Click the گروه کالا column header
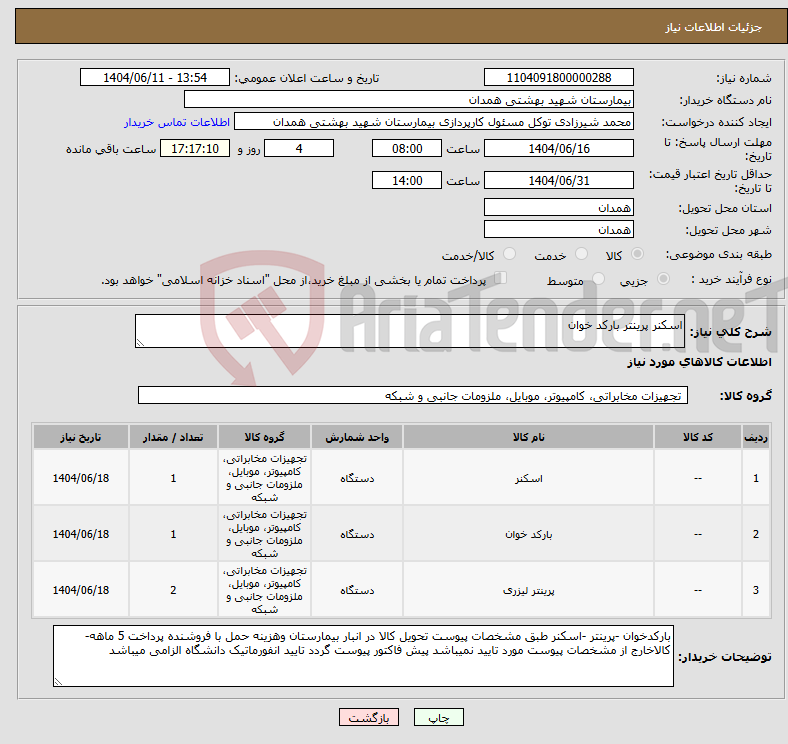This screenshot has height=744, width=788. coord(264,437)
